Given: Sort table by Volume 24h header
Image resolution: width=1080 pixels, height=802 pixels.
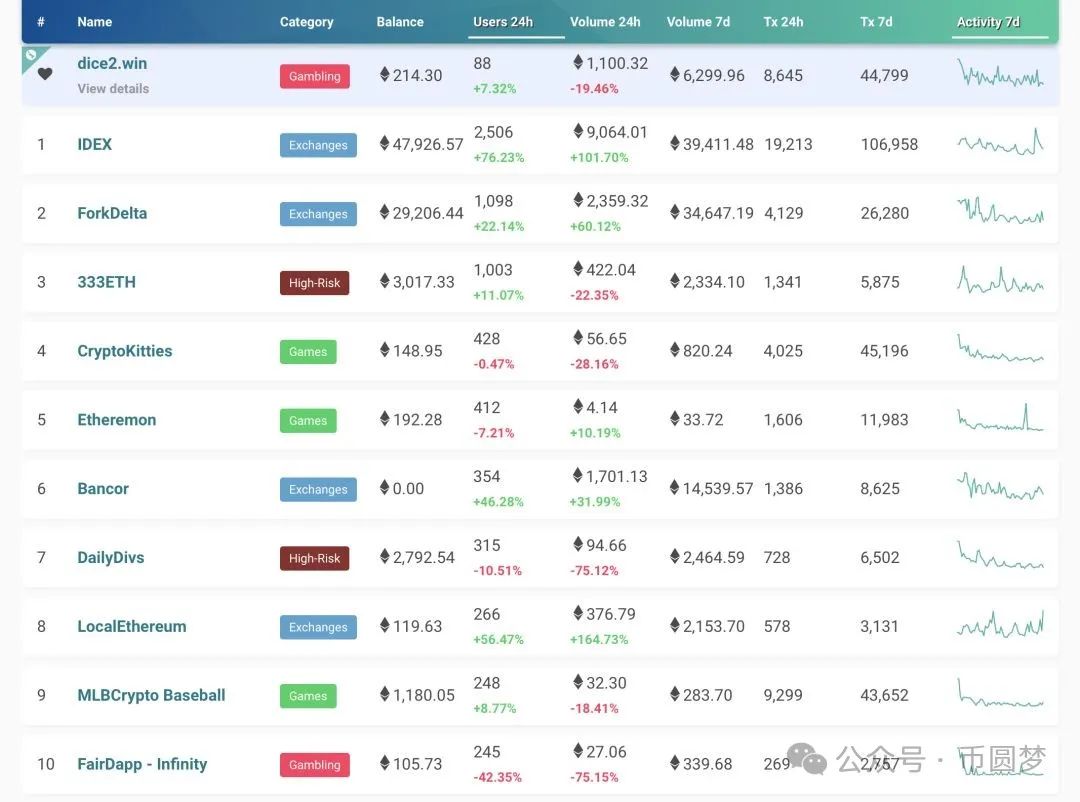Looking at the screenshot, I should point(605,22).
